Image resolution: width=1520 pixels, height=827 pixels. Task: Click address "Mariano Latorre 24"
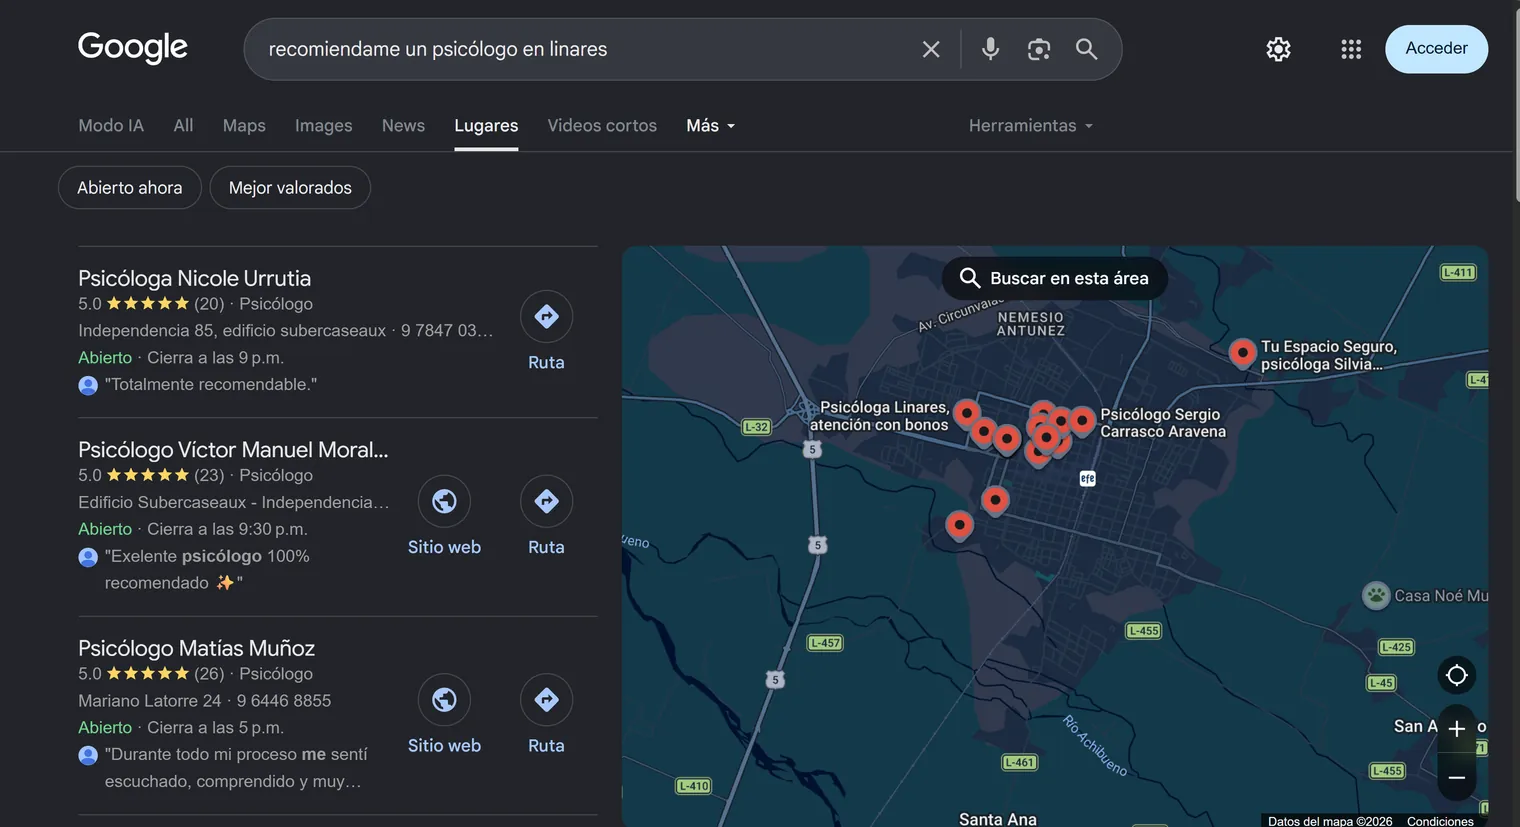pos(150,701)
